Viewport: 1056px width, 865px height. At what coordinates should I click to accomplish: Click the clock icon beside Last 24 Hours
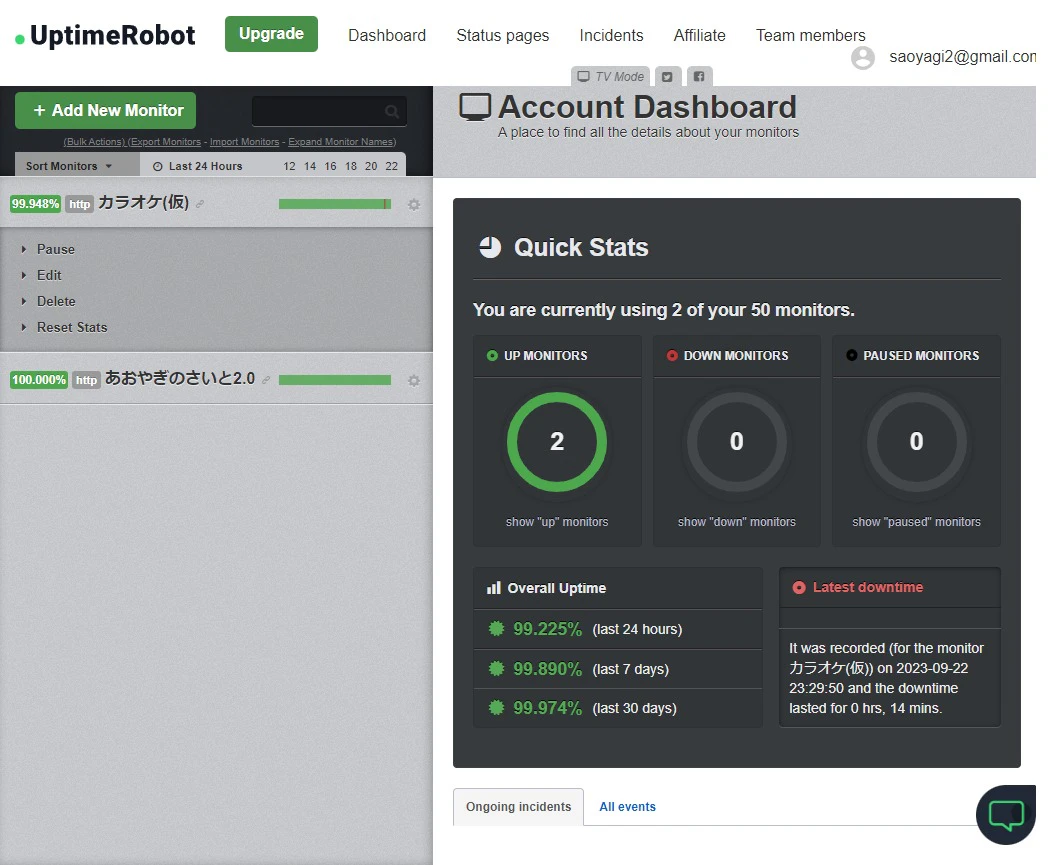coord(158,166)
